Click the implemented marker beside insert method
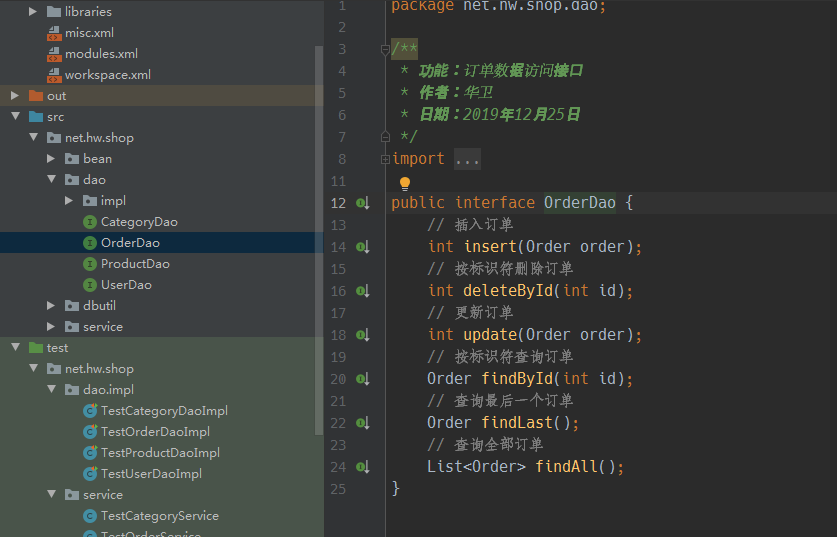Image resolution: width=837 pixels, height=537 pixels. (x=363, y=247)
